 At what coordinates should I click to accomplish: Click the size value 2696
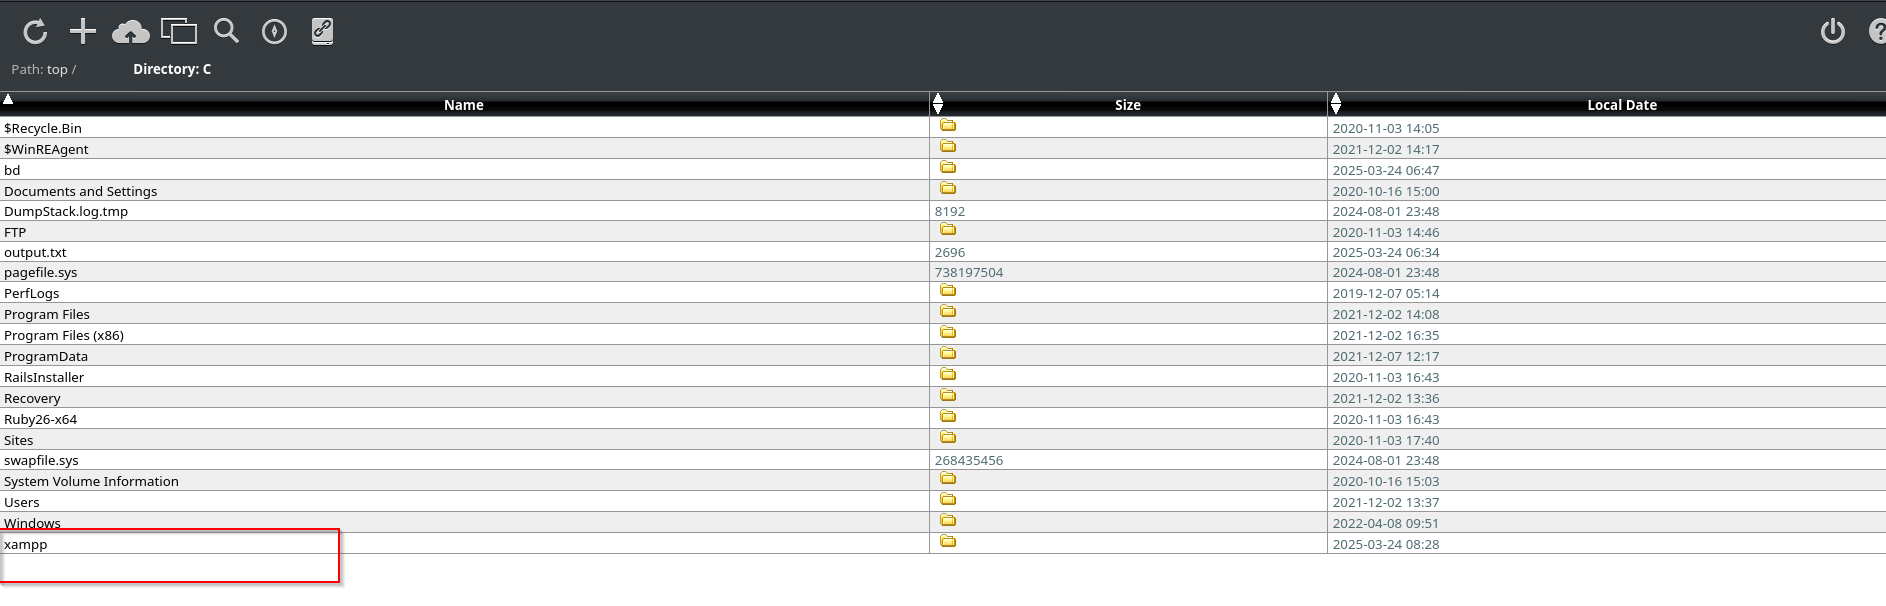point(950,253)
